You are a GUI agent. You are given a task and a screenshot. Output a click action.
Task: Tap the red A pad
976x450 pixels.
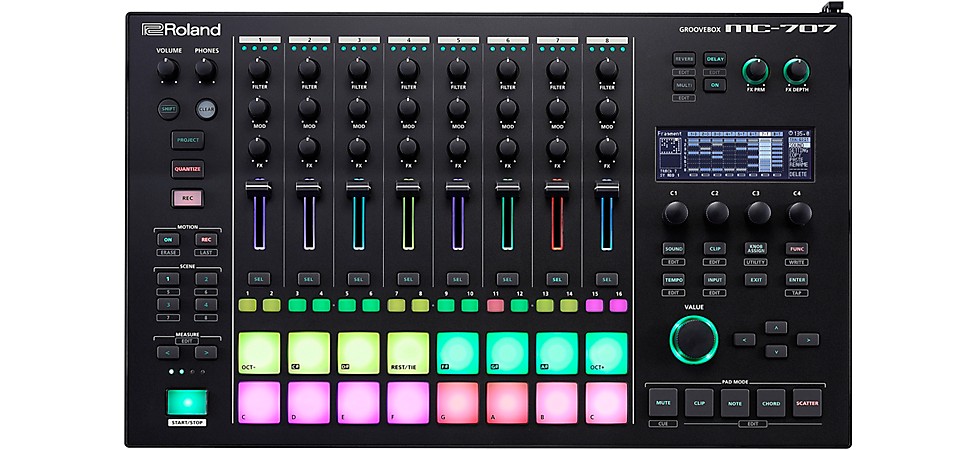[507, 403]
